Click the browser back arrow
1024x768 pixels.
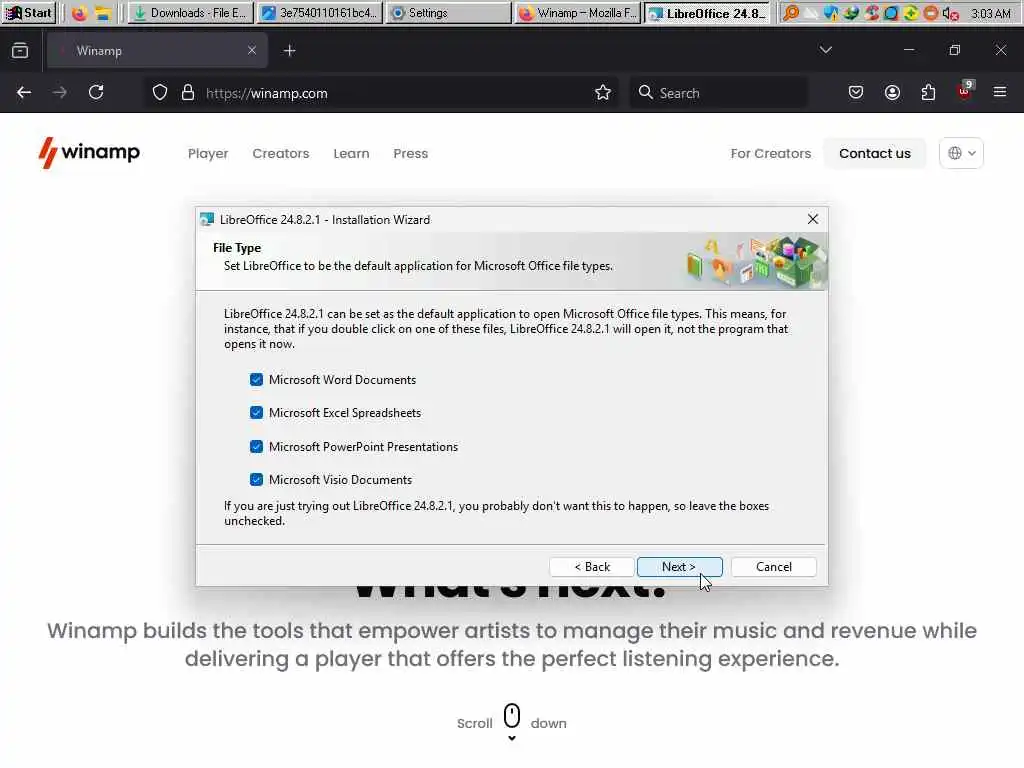coord(24,93)
